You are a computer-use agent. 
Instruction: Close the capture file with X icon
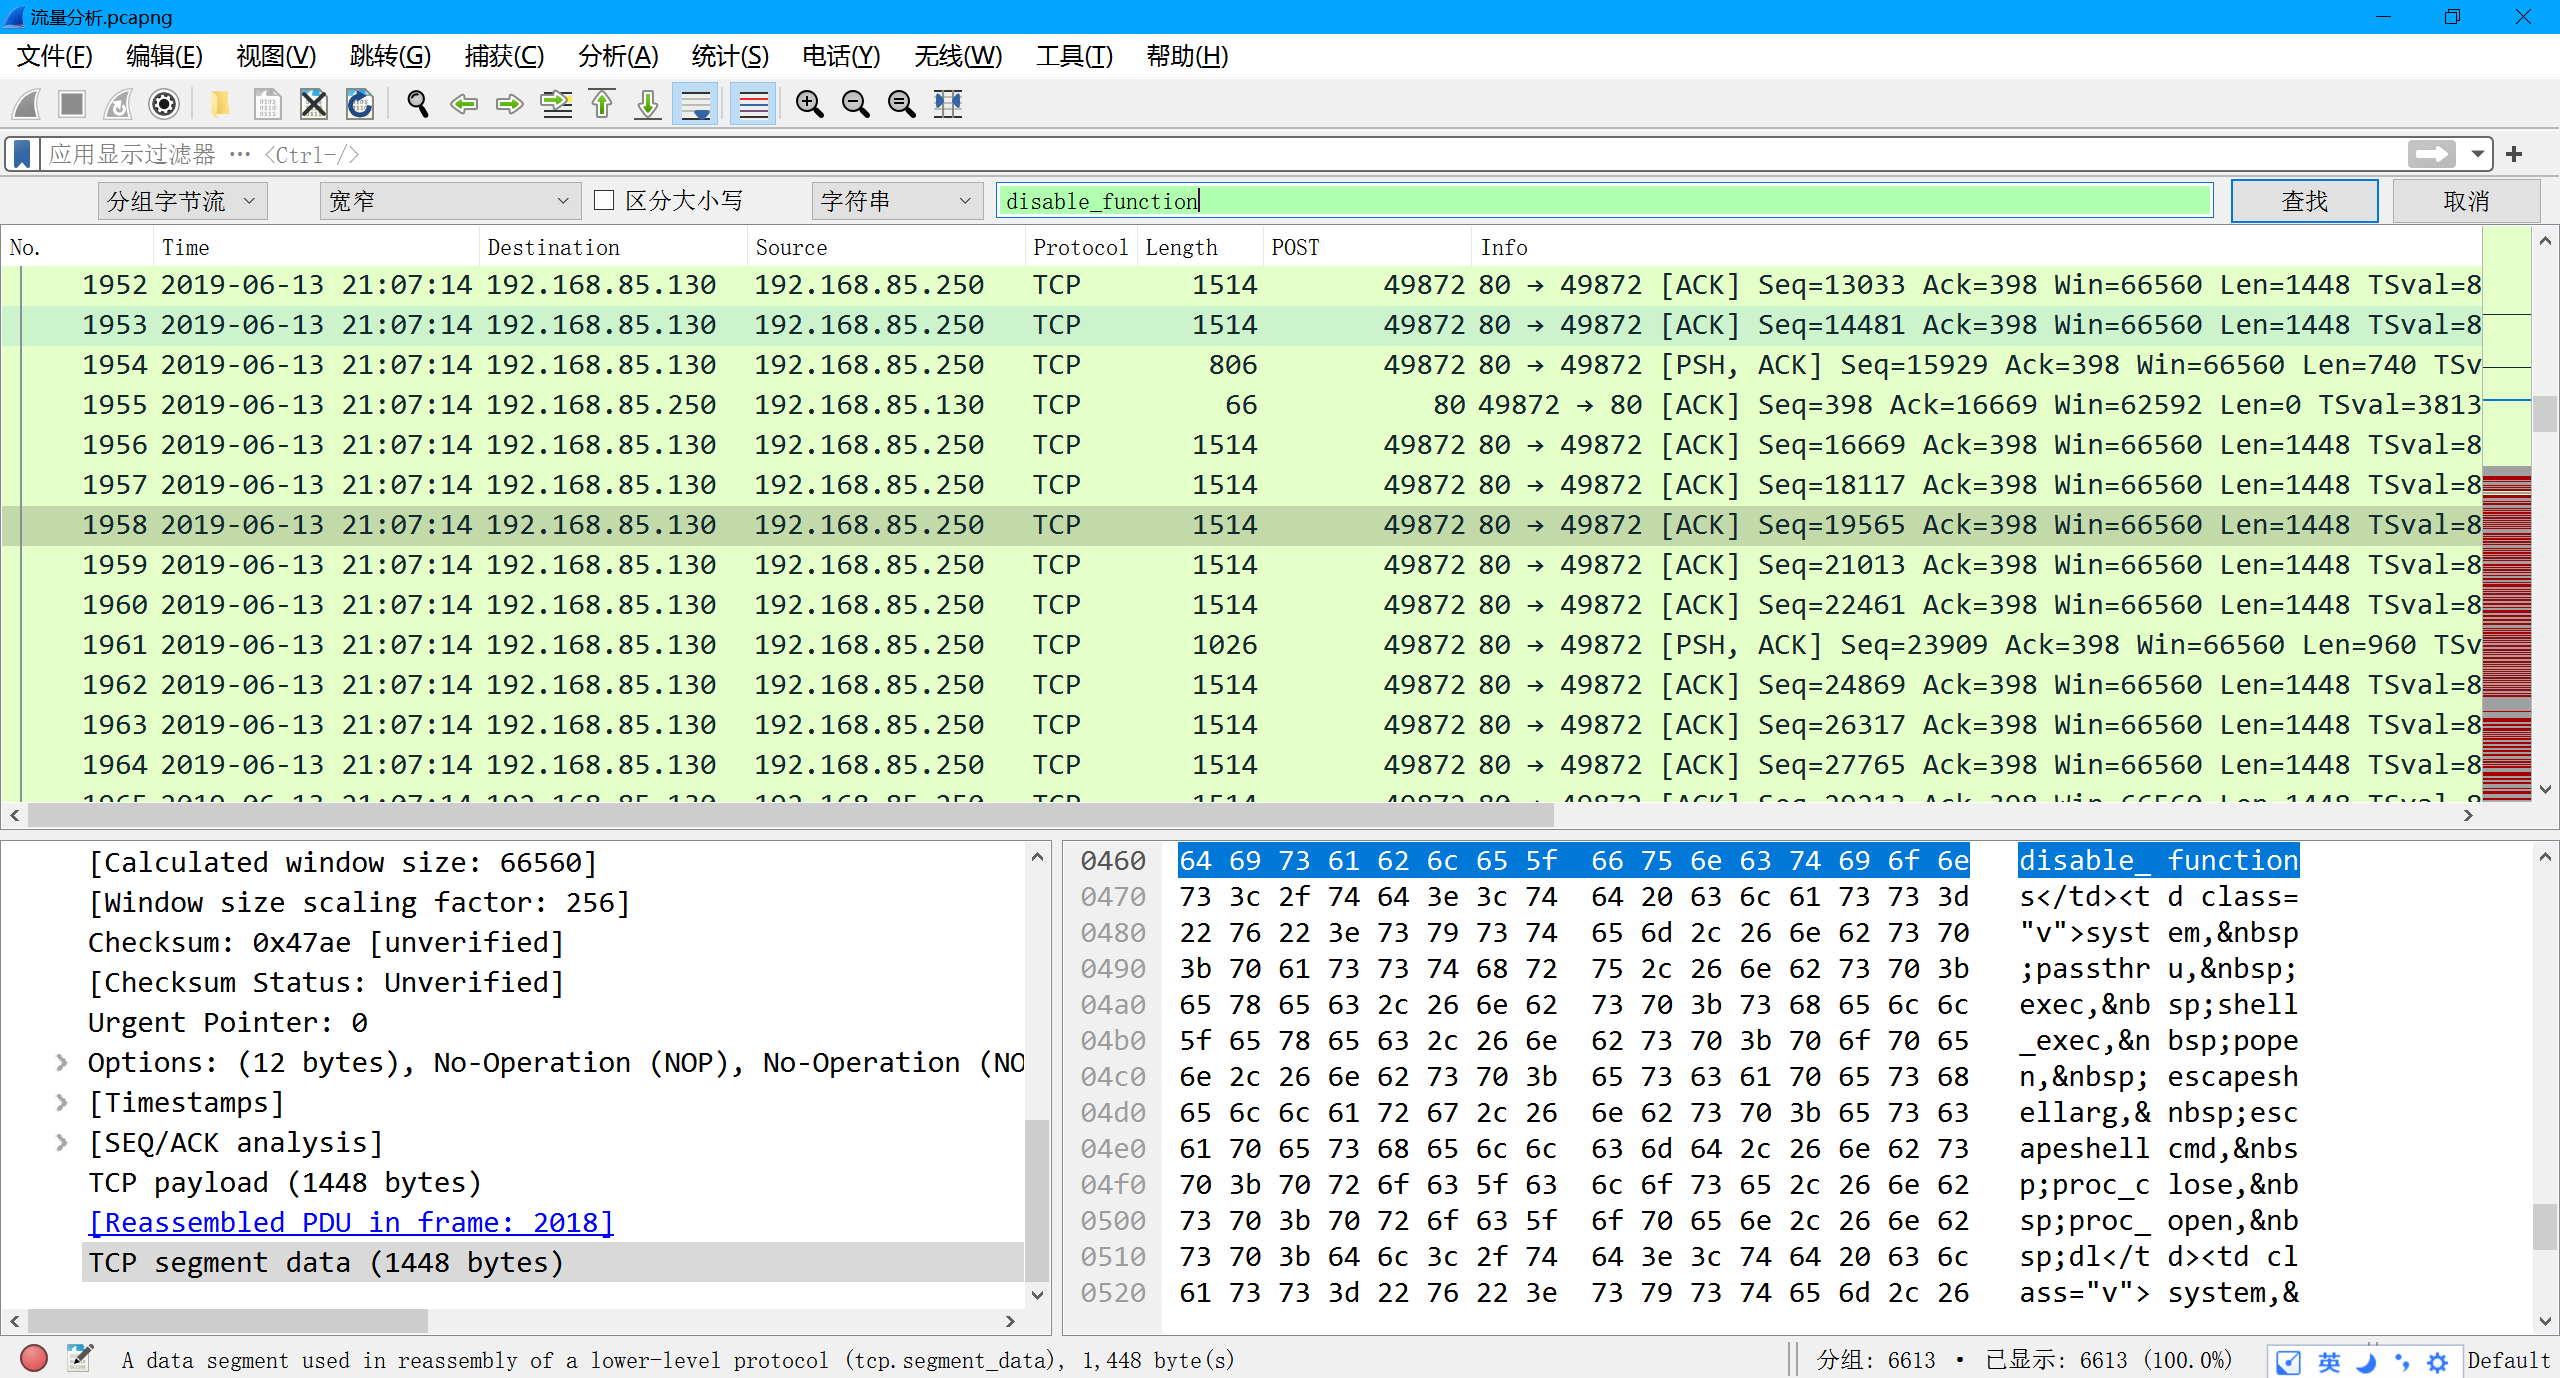pos(313,104)
